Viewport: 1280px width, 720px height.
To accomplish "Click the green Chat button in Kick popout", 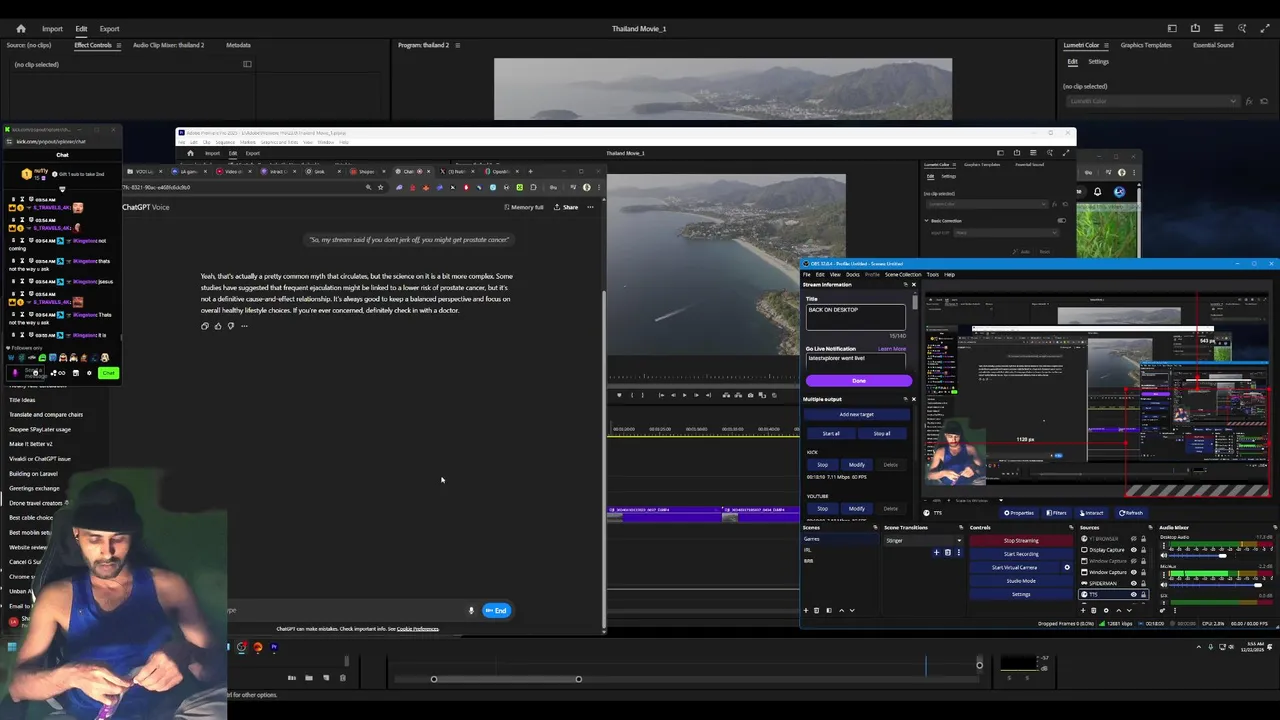I will point(108,373).
